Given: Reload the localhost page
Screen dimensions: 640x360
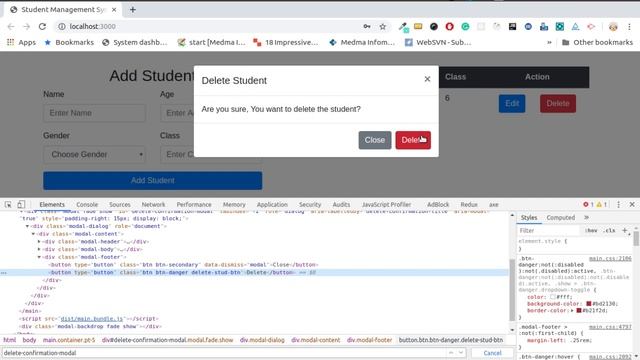Looking at the screenshot, I should coord(42,27).
